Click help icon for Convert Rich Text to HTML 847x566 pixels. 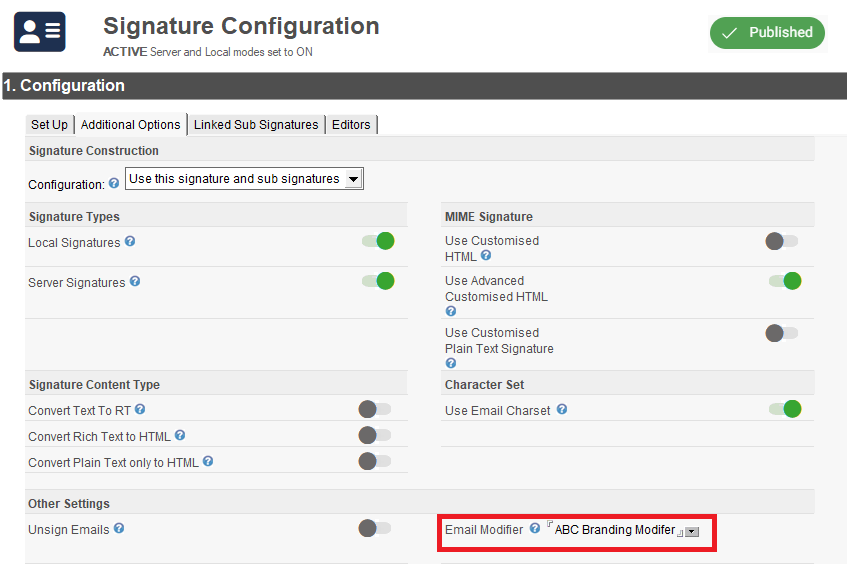coord(180,436)
